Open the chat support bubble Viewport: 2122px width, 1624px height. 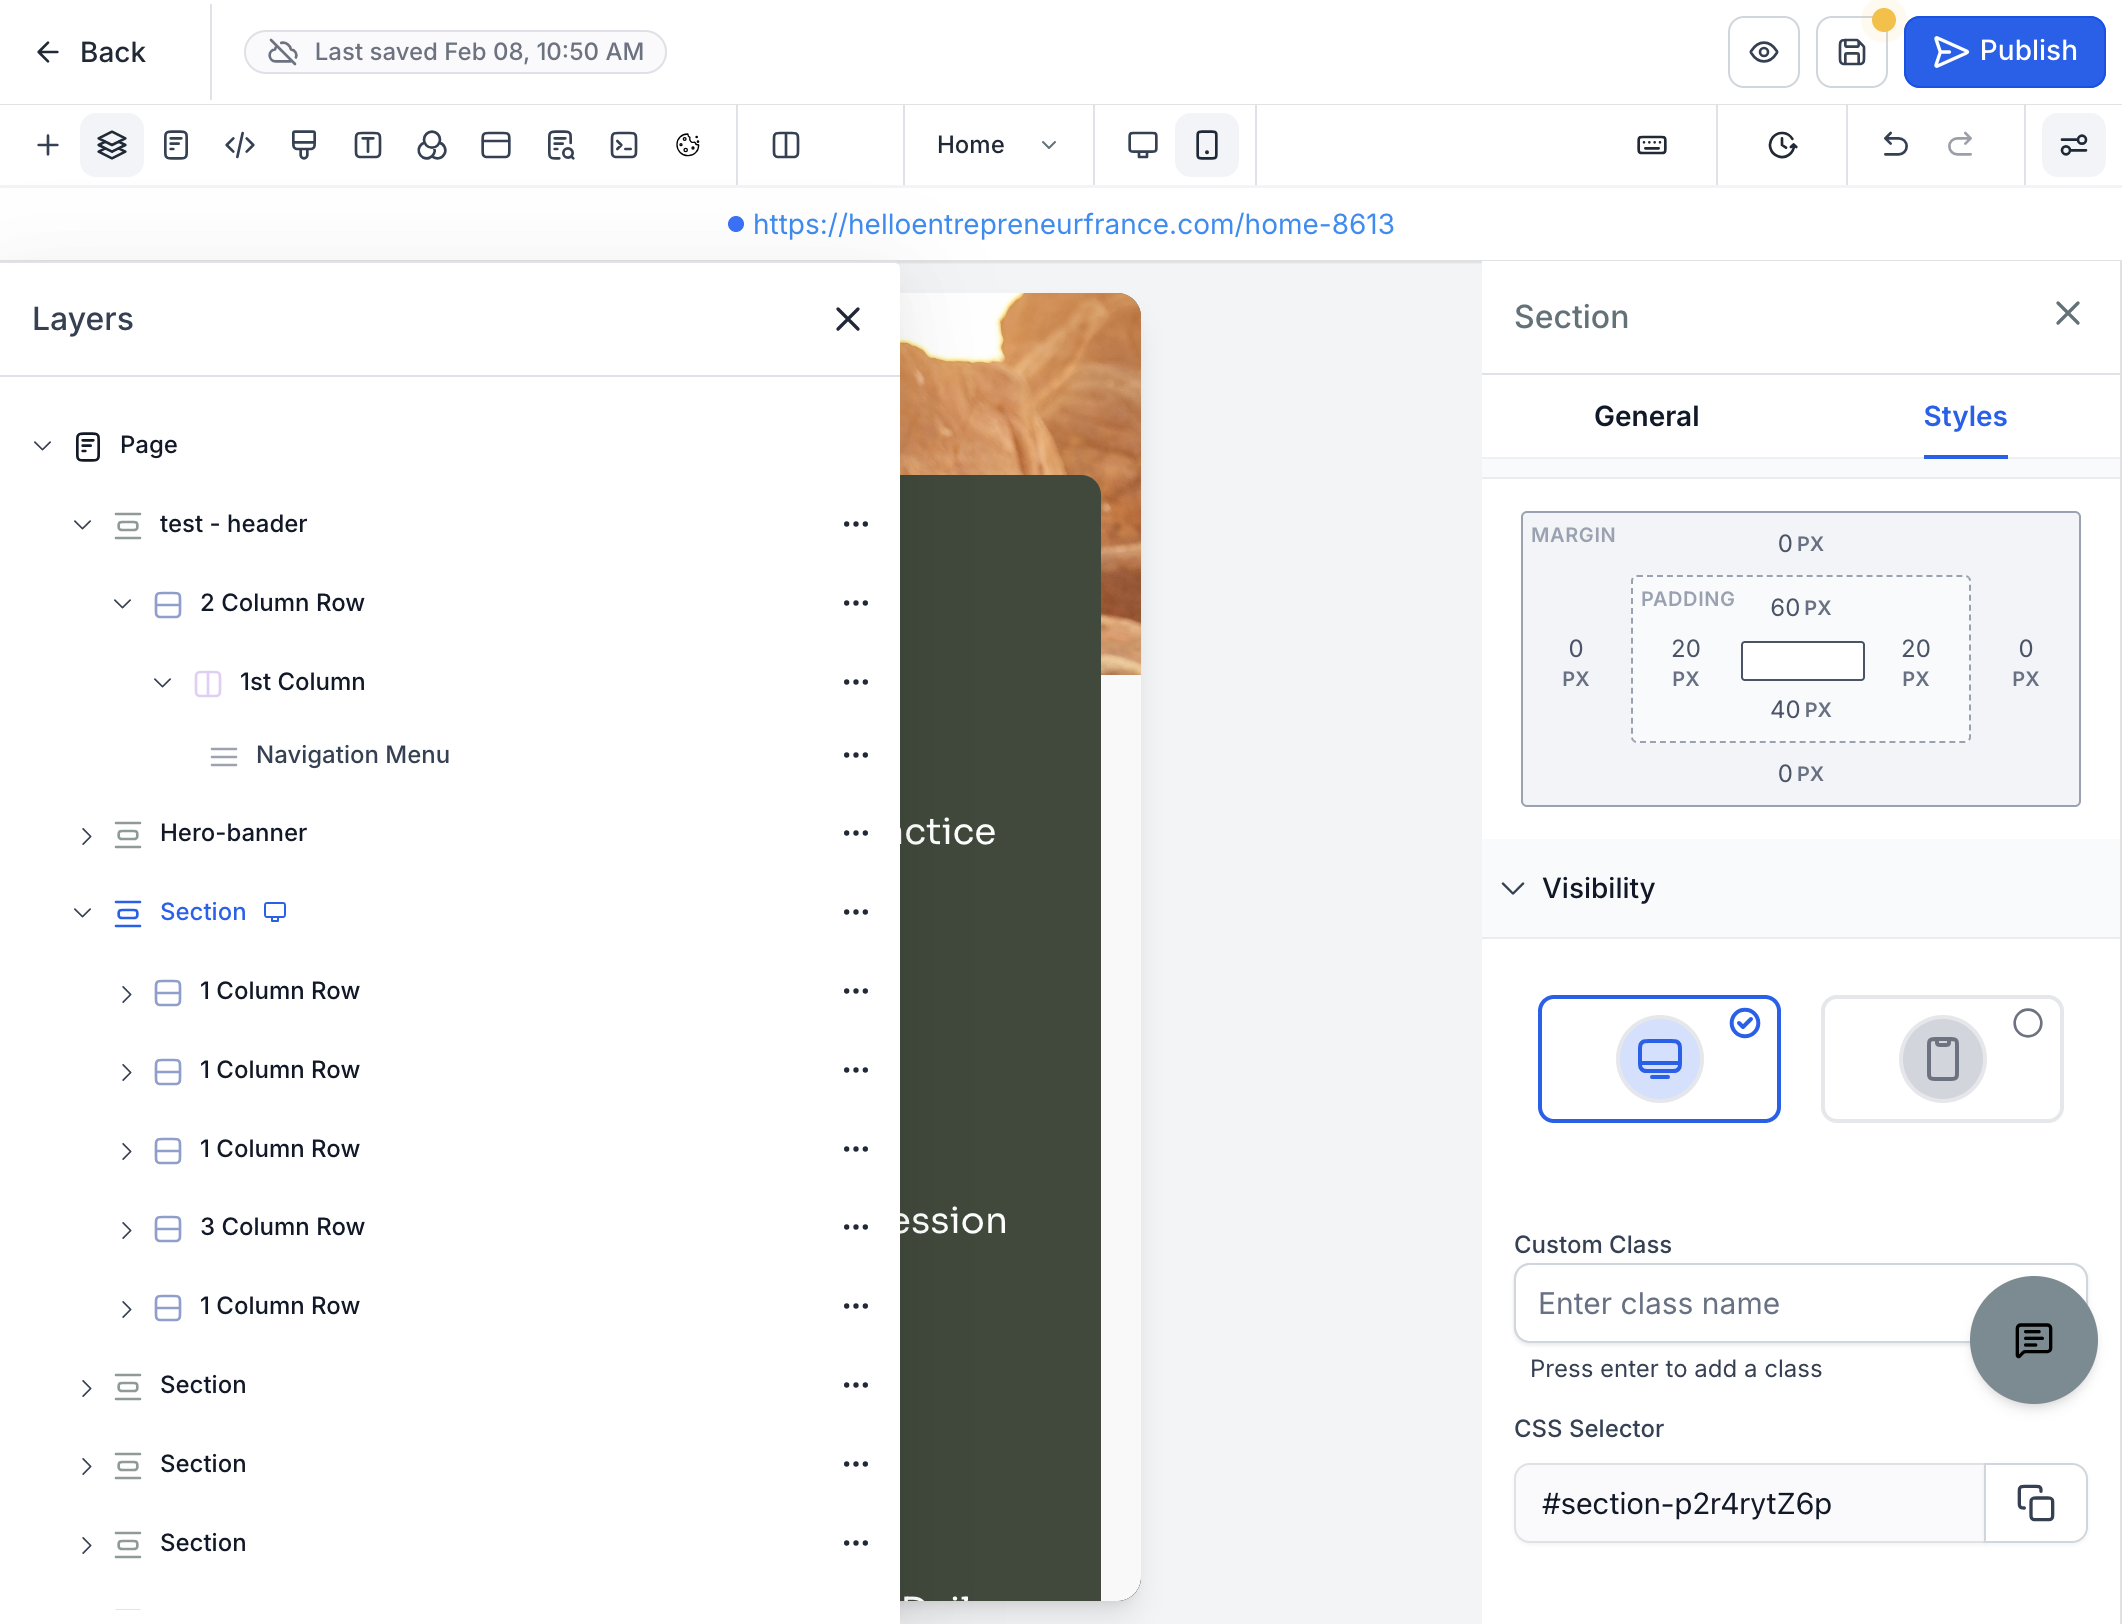[2033, 1340]
